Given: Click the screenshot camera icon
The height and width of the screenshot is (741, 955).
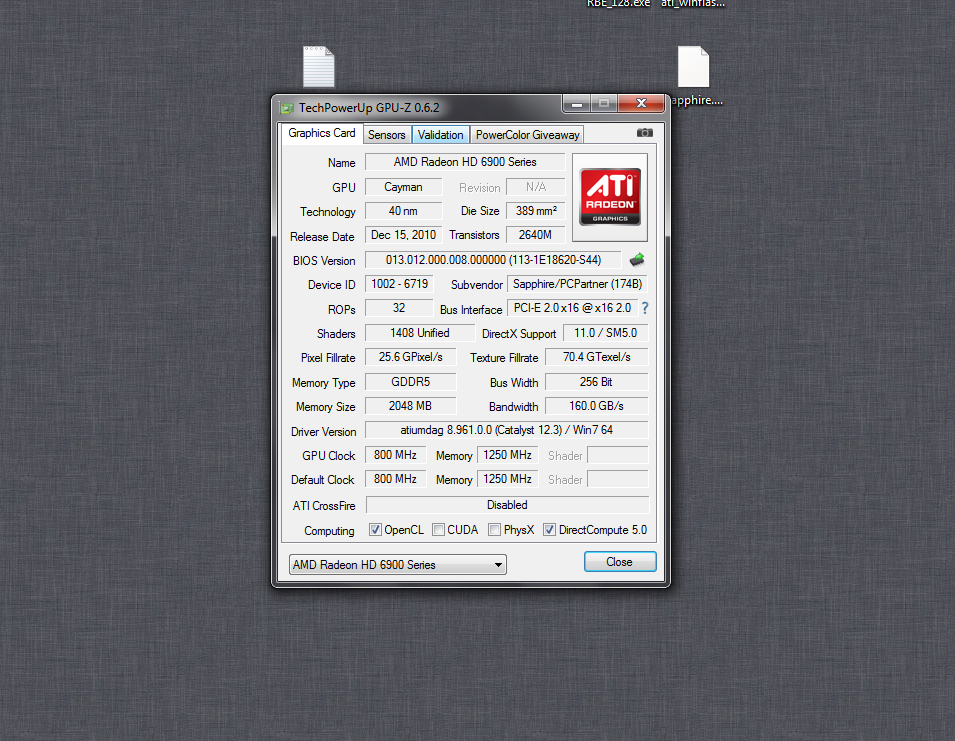Looking at the screenshot, I should (x=644, y=133).
